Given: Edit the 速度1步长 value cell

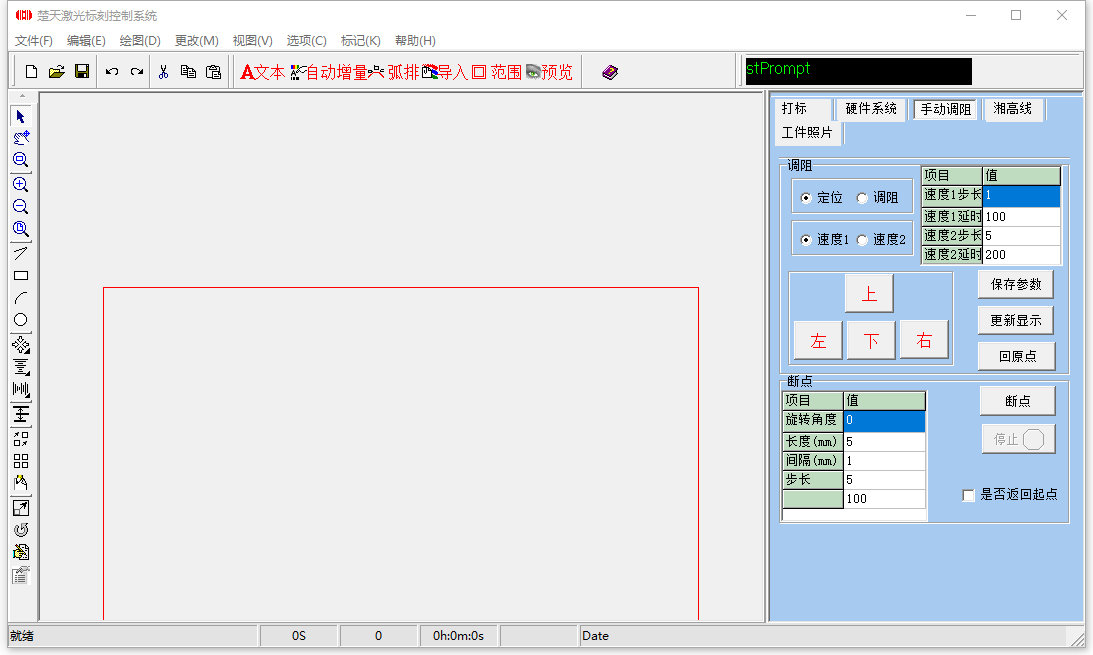Looking at the screenshot, I should coord(1021,196).
